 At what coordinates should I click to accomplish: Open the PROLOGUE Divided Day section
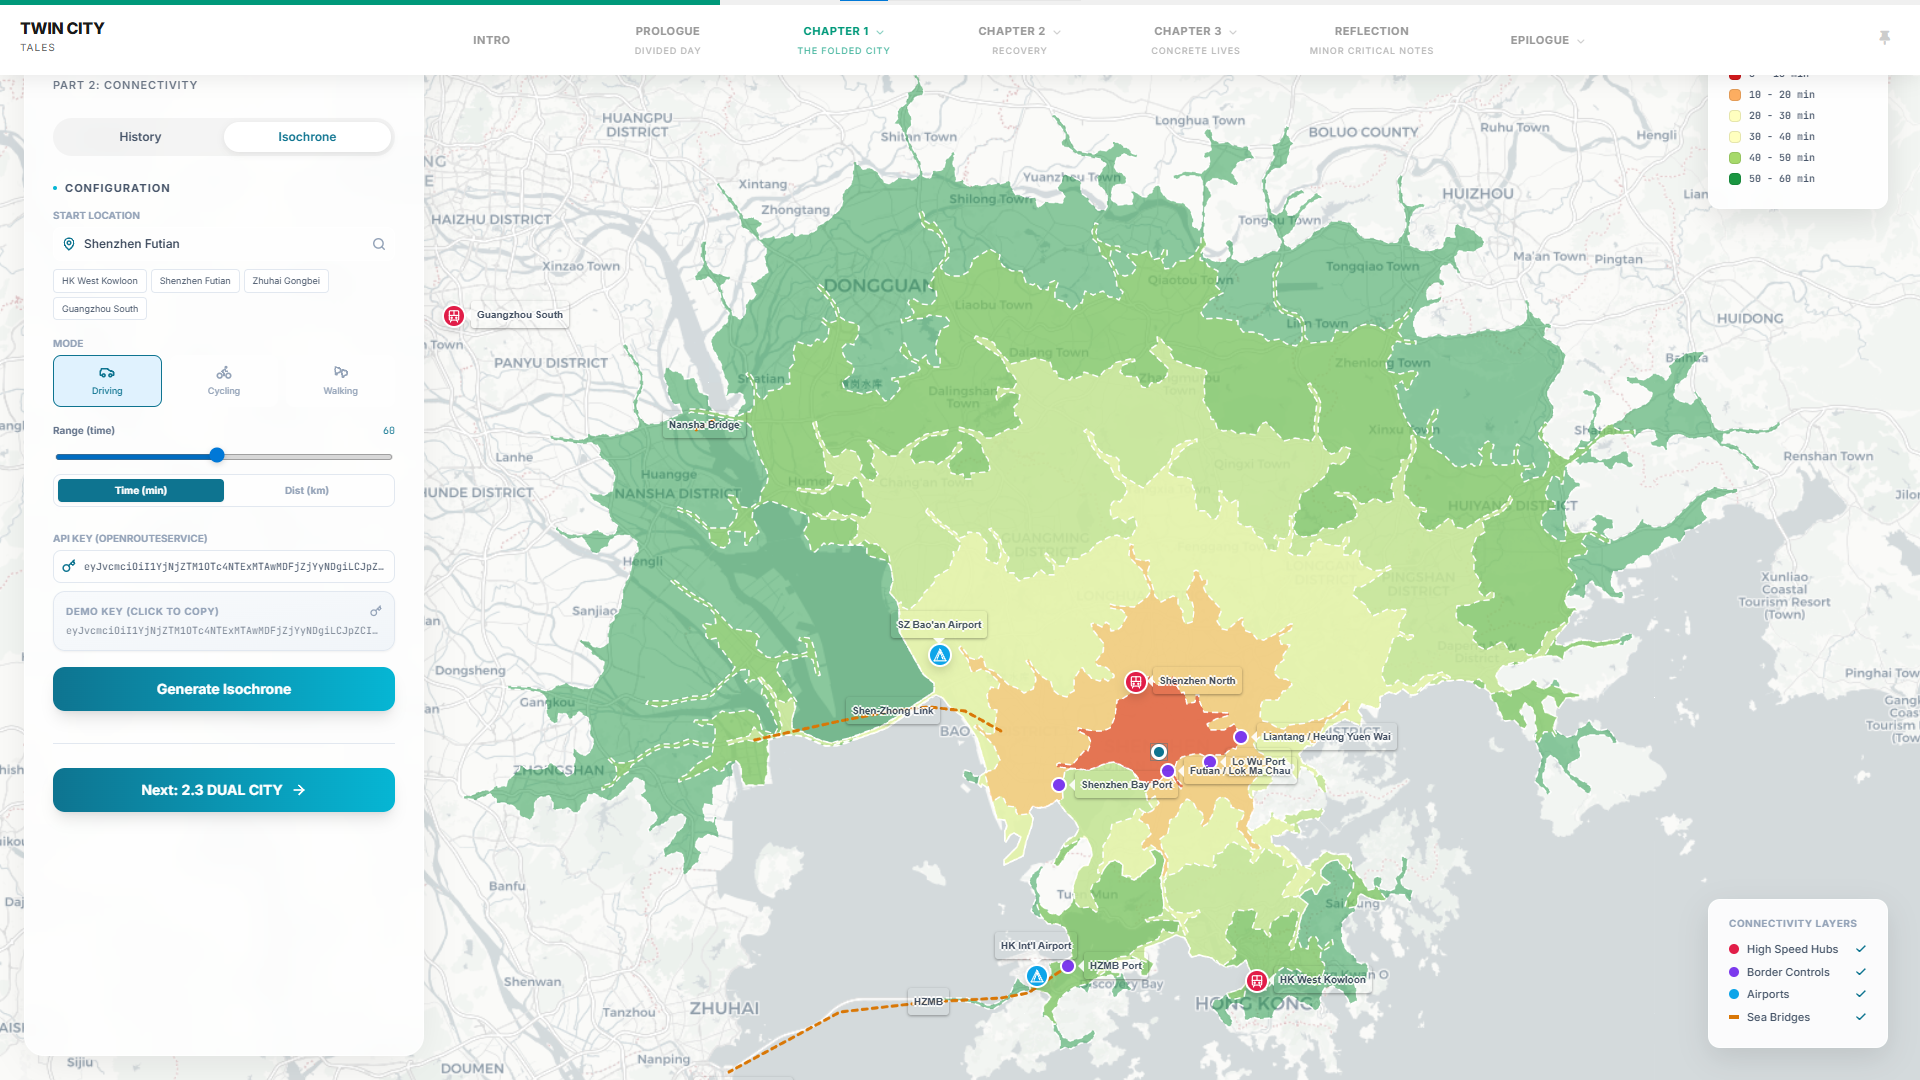[668, 40]
